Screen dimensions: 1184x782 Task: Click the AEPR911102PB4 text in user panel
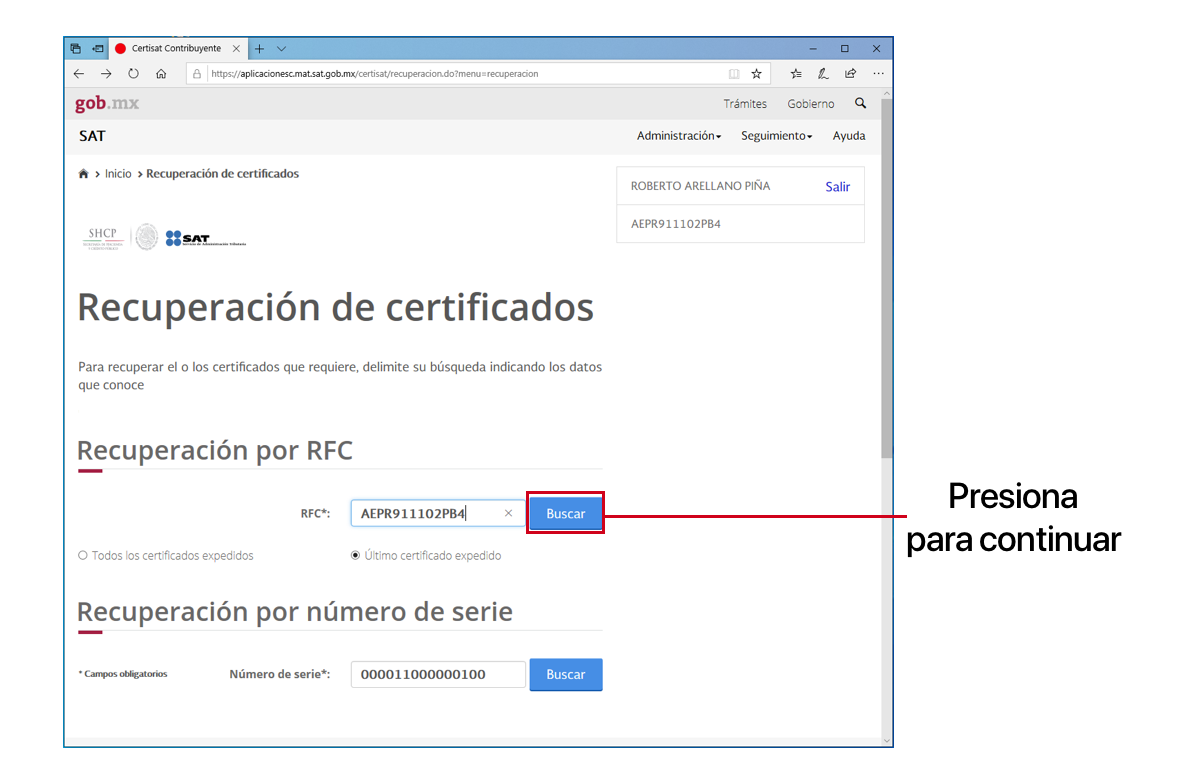tap(676, 224)
